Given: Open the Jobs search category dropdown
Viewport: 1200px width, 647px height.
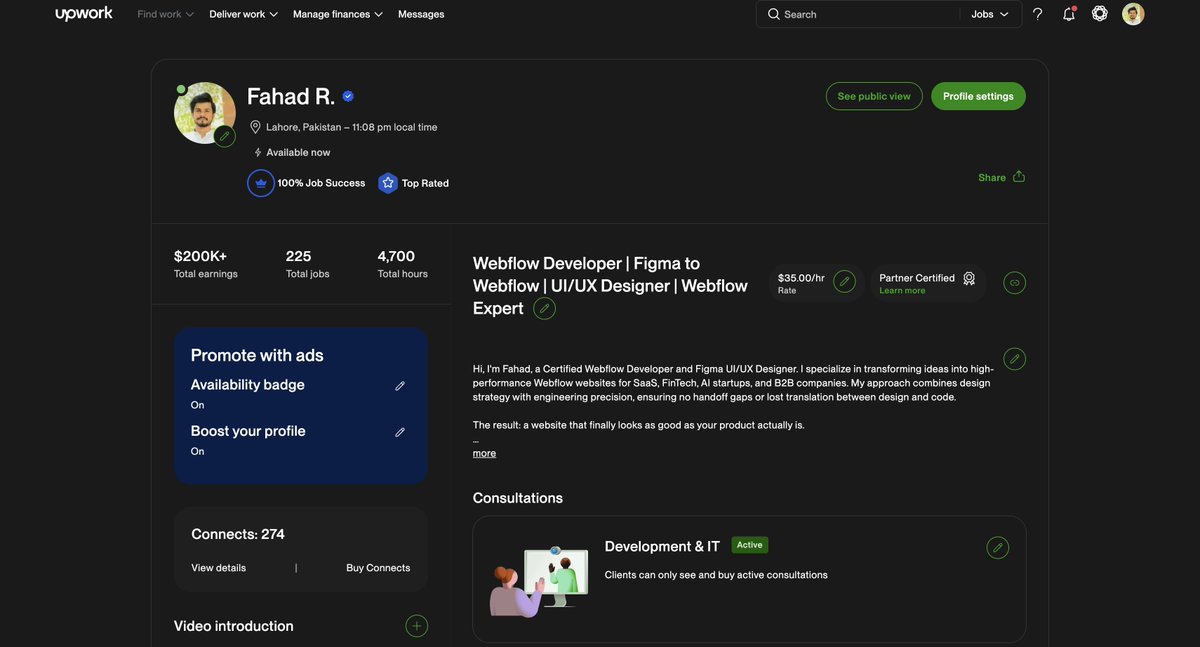Looking at the screenshot, I should (x=990, y=14).
